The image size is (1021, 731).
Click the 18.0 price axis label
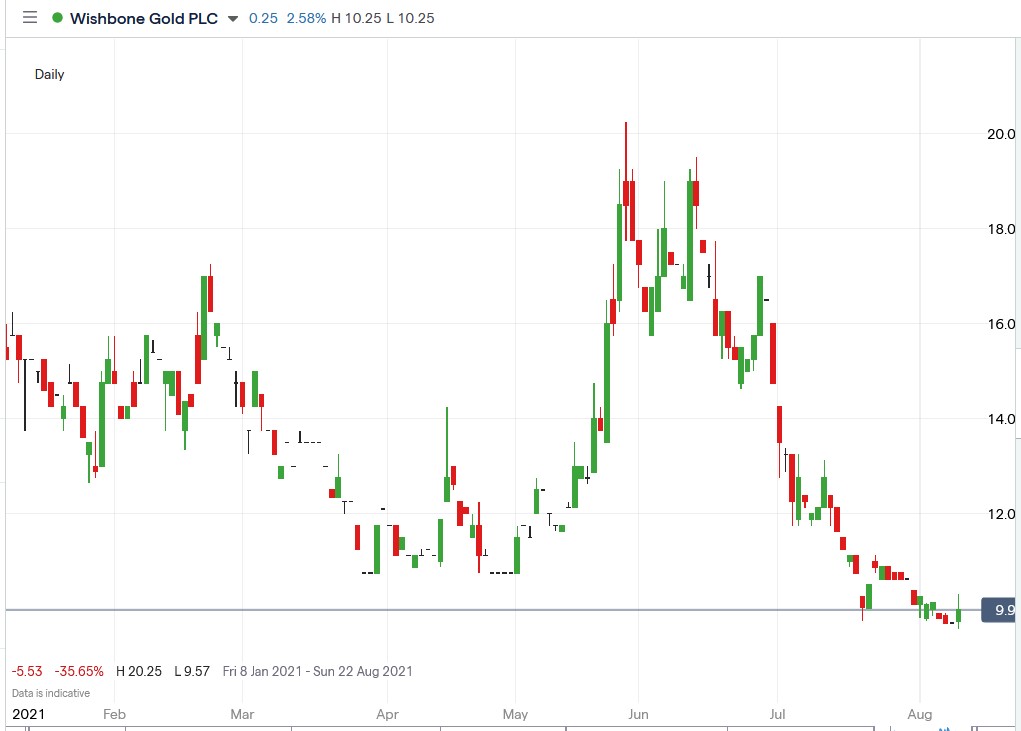click(x=1001, y=229)
